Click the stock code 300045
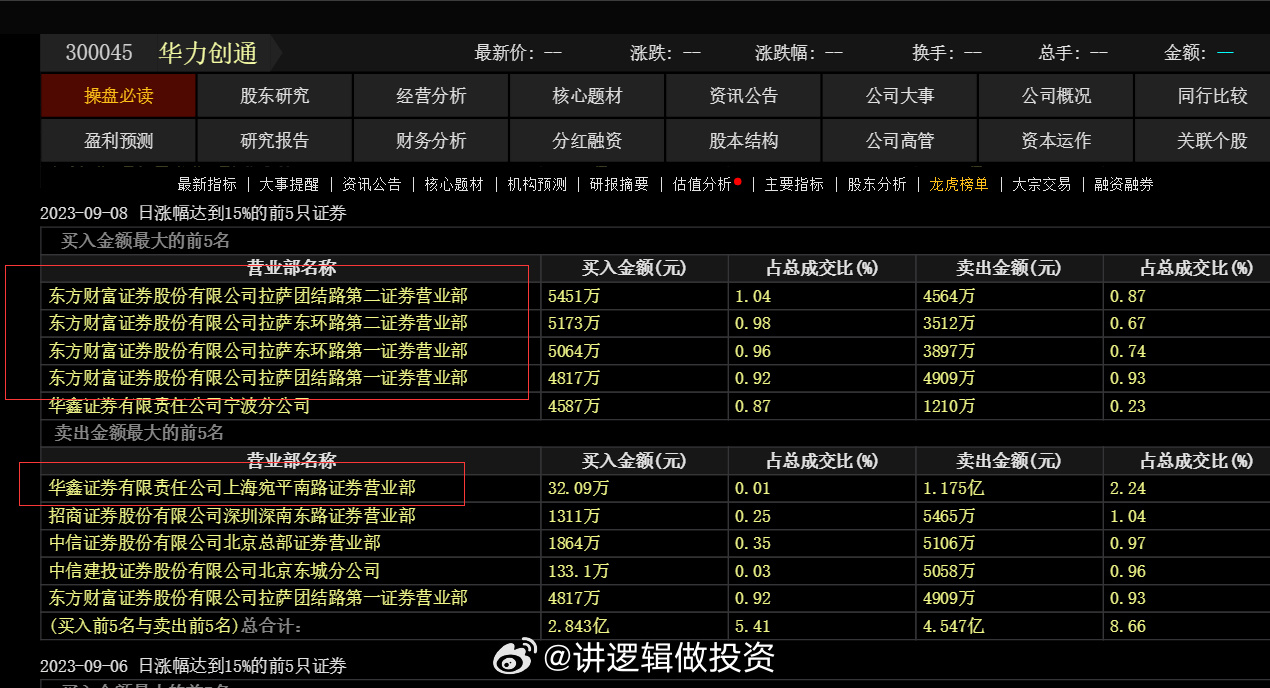 (99, 53)
